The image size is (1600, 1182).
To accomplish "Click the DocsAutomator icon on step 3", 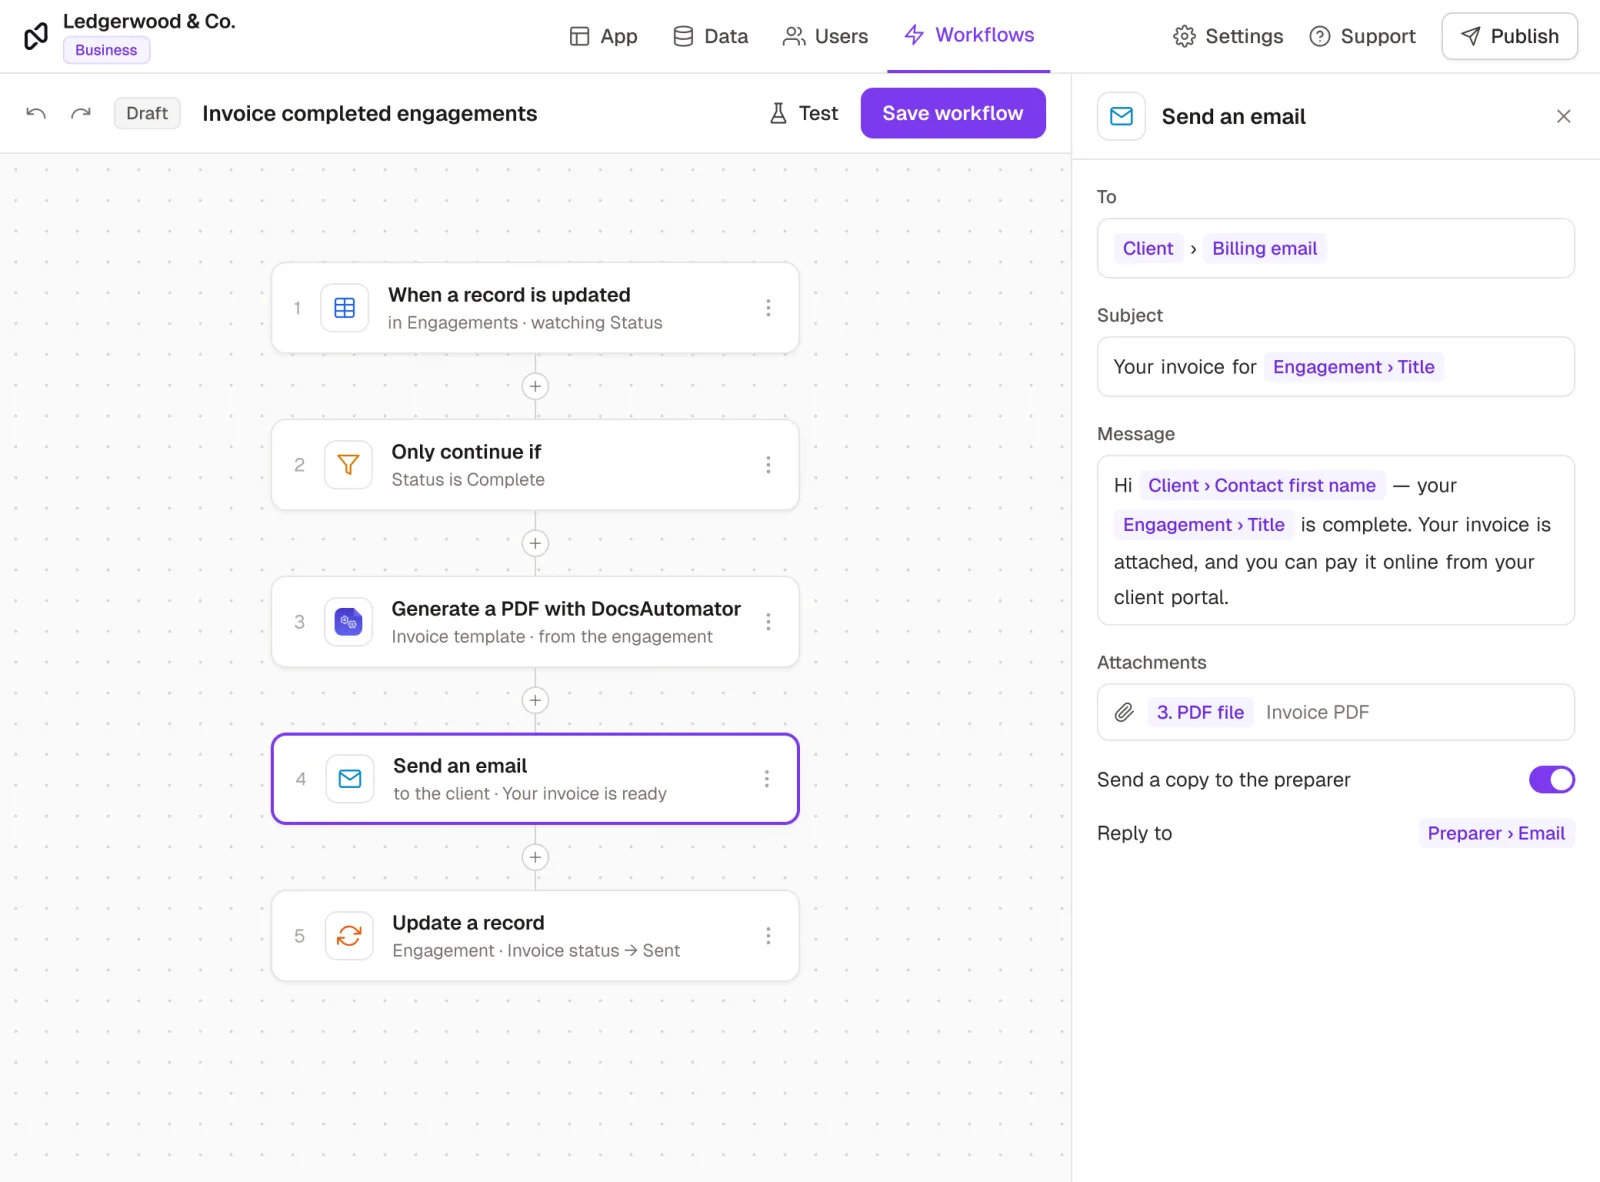I will pos(348,622).
